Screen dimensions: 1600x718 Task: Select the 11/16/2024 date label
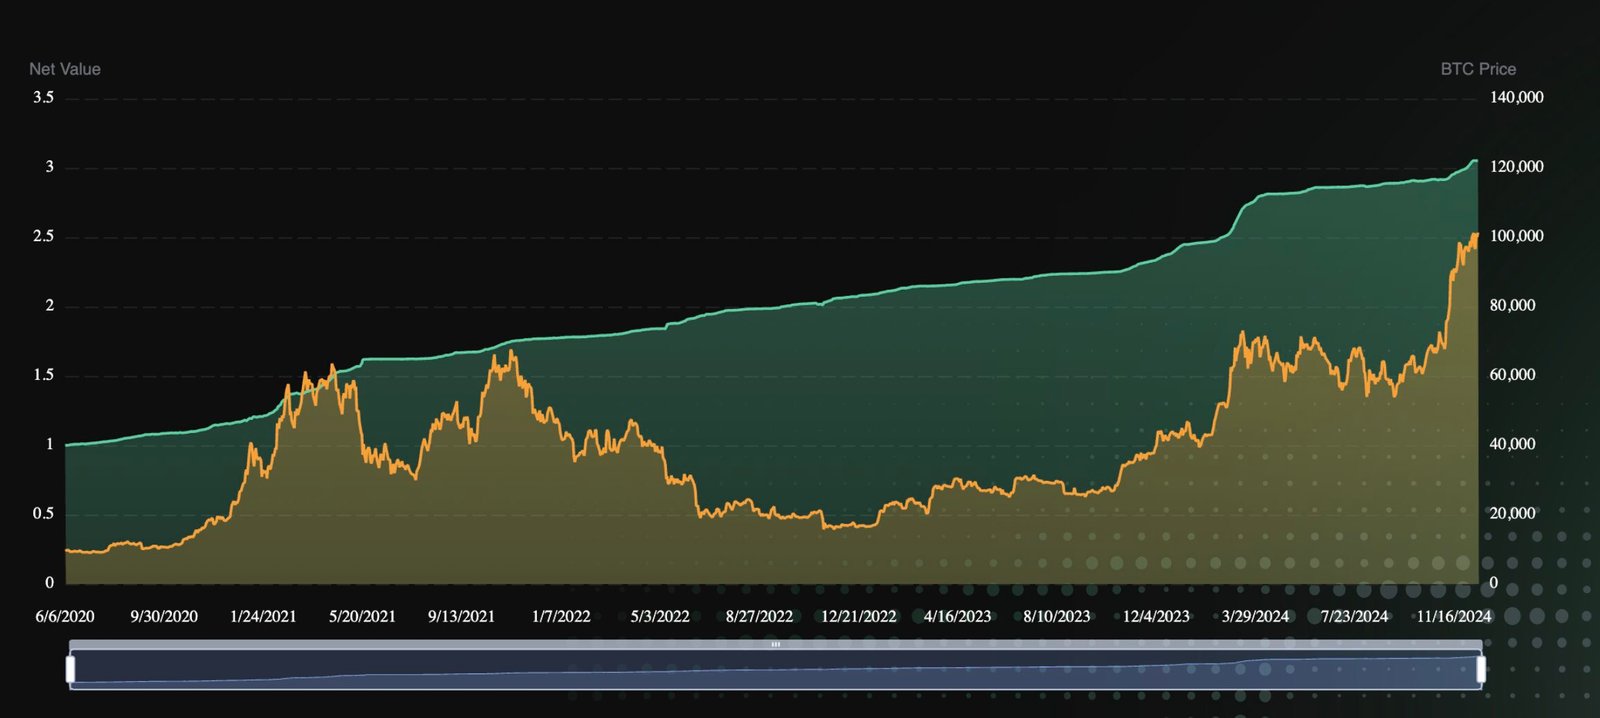(1453, 616)
